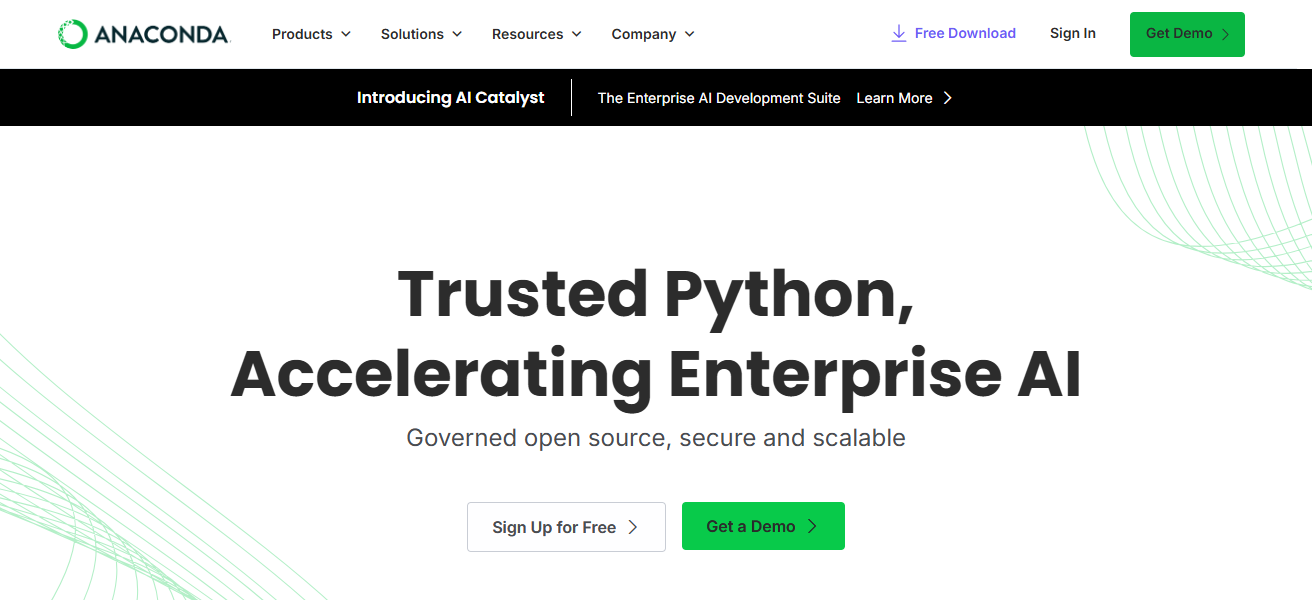Expand the Products dropdown chevron
The width and height of the screenshot is (1312, 600).
click(346, 34)
